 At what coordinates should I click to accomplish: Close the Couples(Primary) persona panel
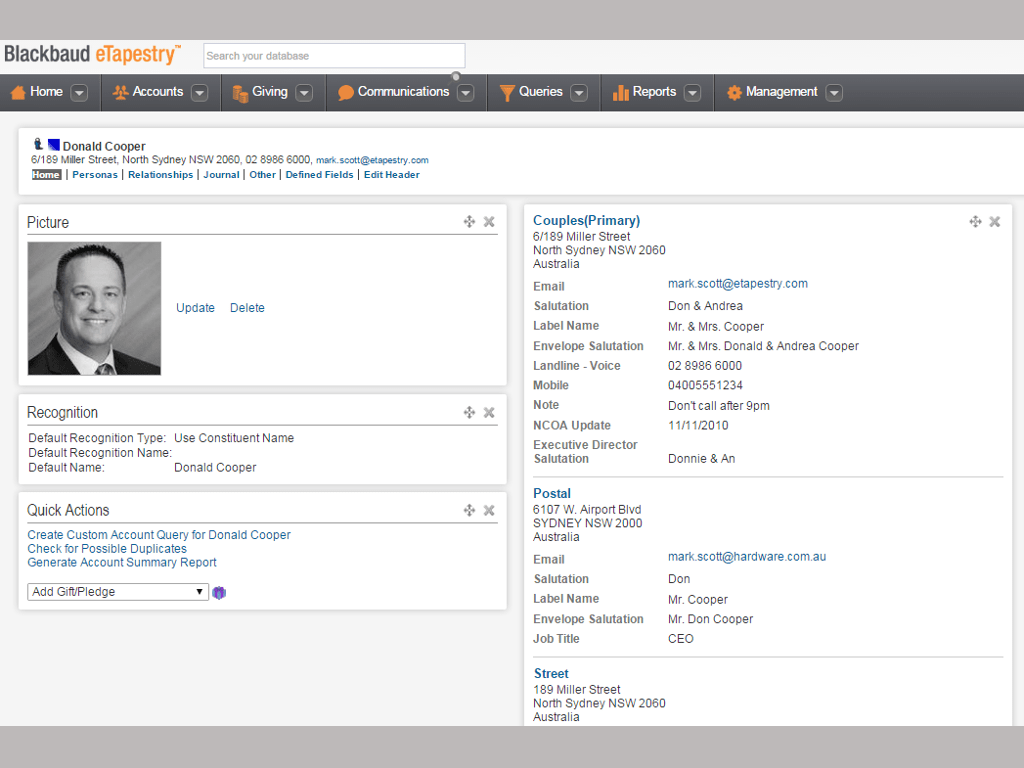(995, 222)
